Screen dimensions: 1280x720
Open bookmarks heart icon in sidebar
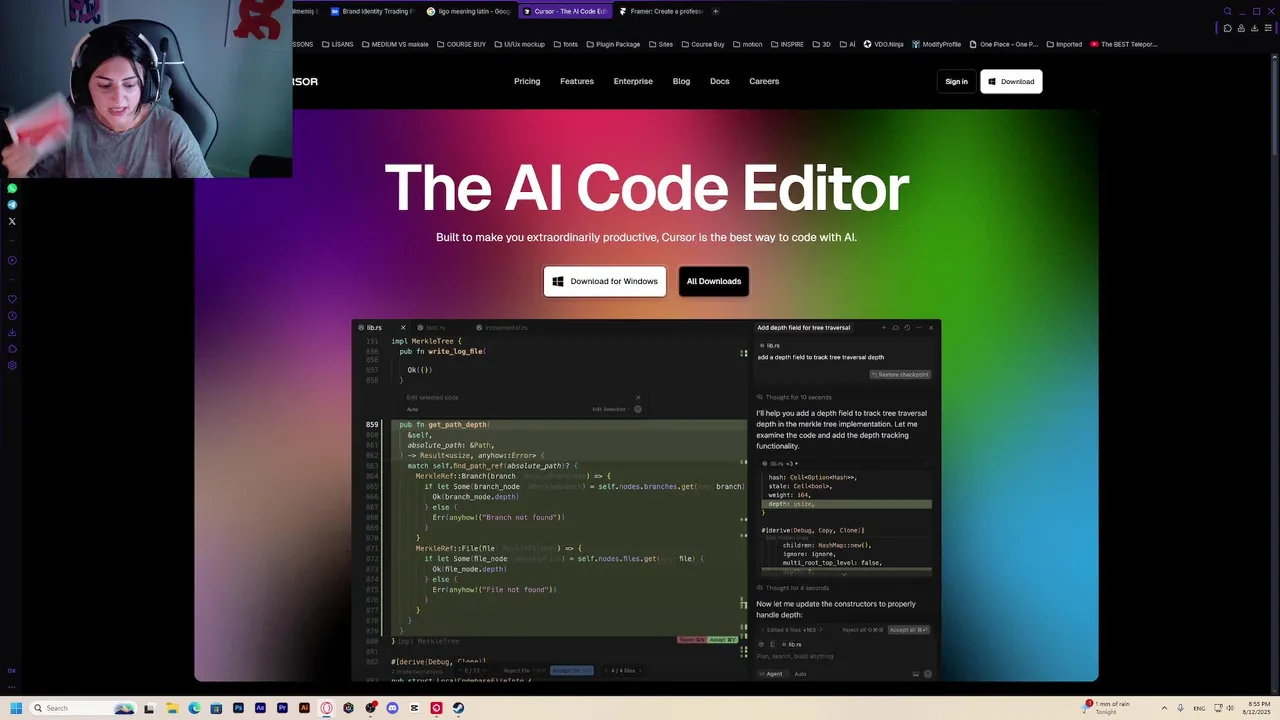coord(12,299)
